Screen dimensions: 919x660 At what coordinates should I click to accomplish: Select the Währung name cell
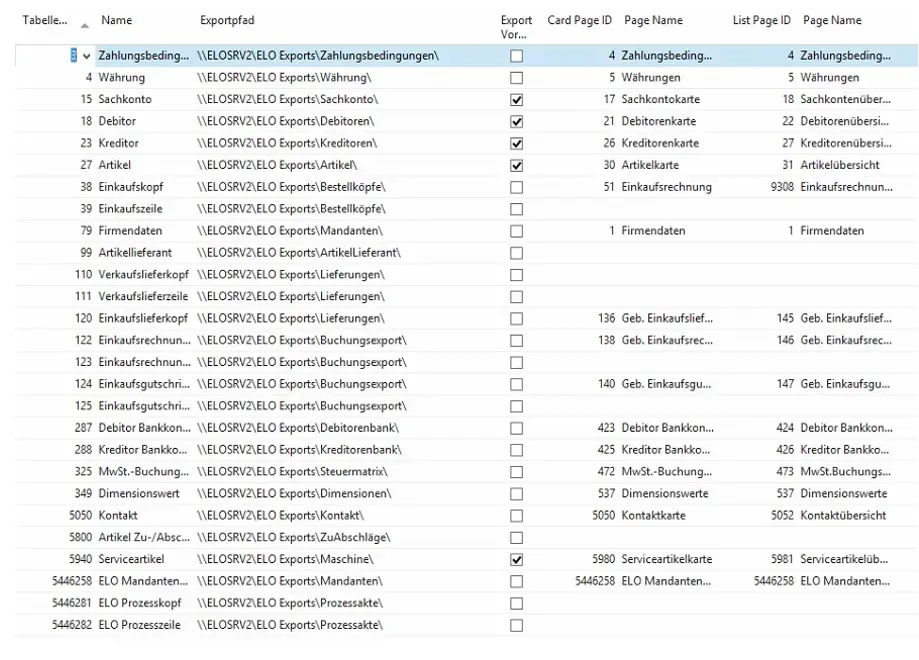[121, 77]
